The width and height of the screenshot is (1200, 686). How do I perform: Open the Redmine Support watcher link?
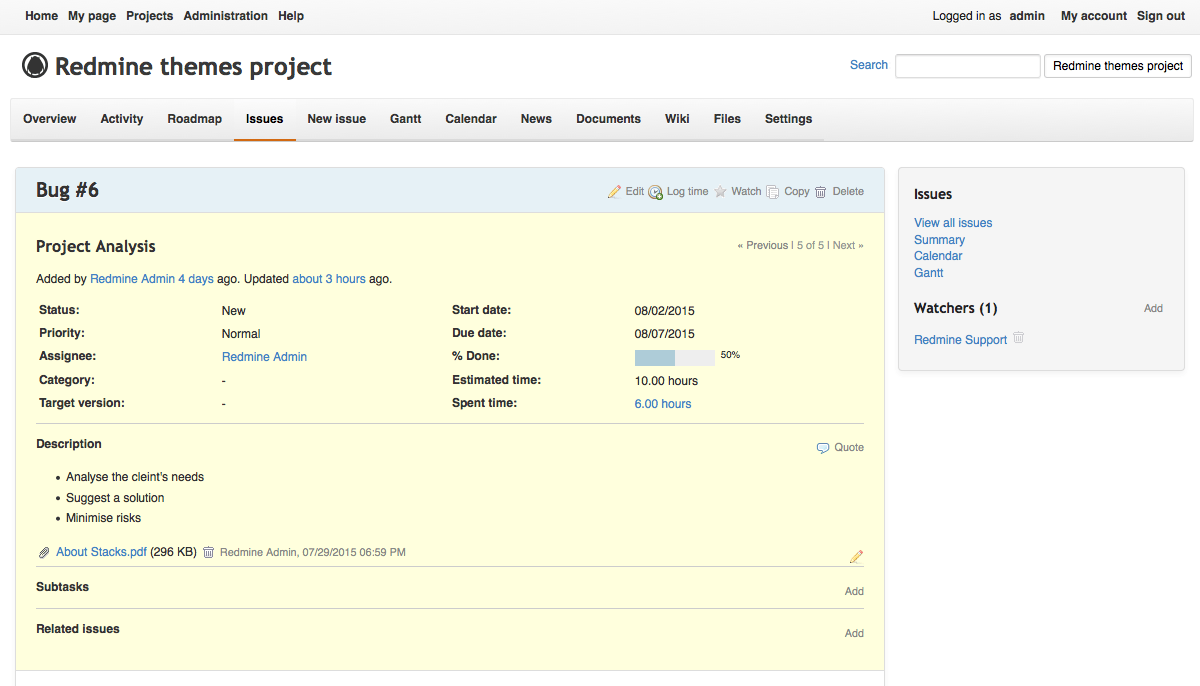[960, 340]
